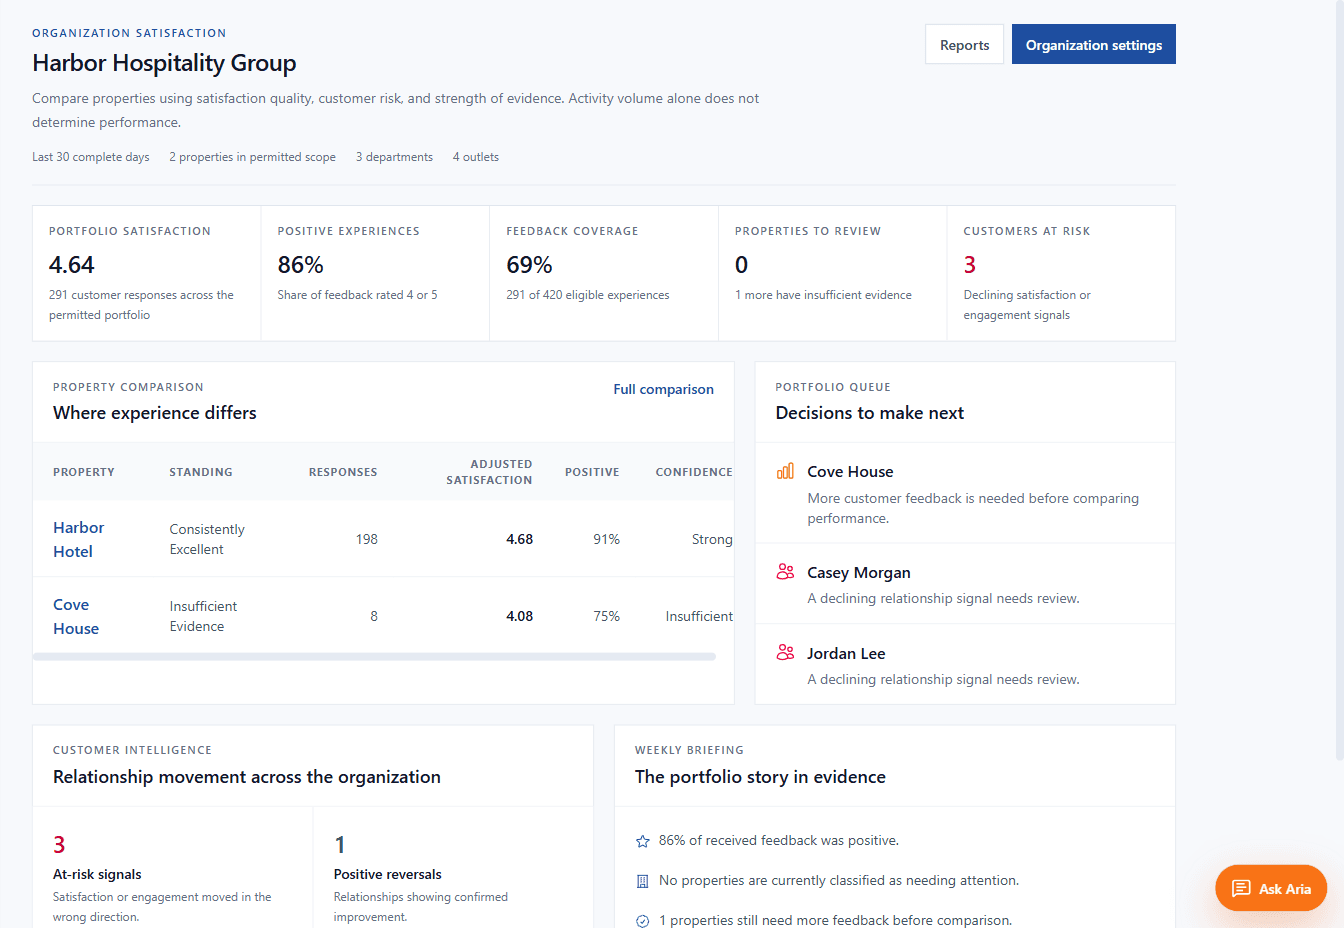This screenshot has height=928, width=1344.
Task: Click the Positive Experiences 86% card
Action: tap(375, 273)
